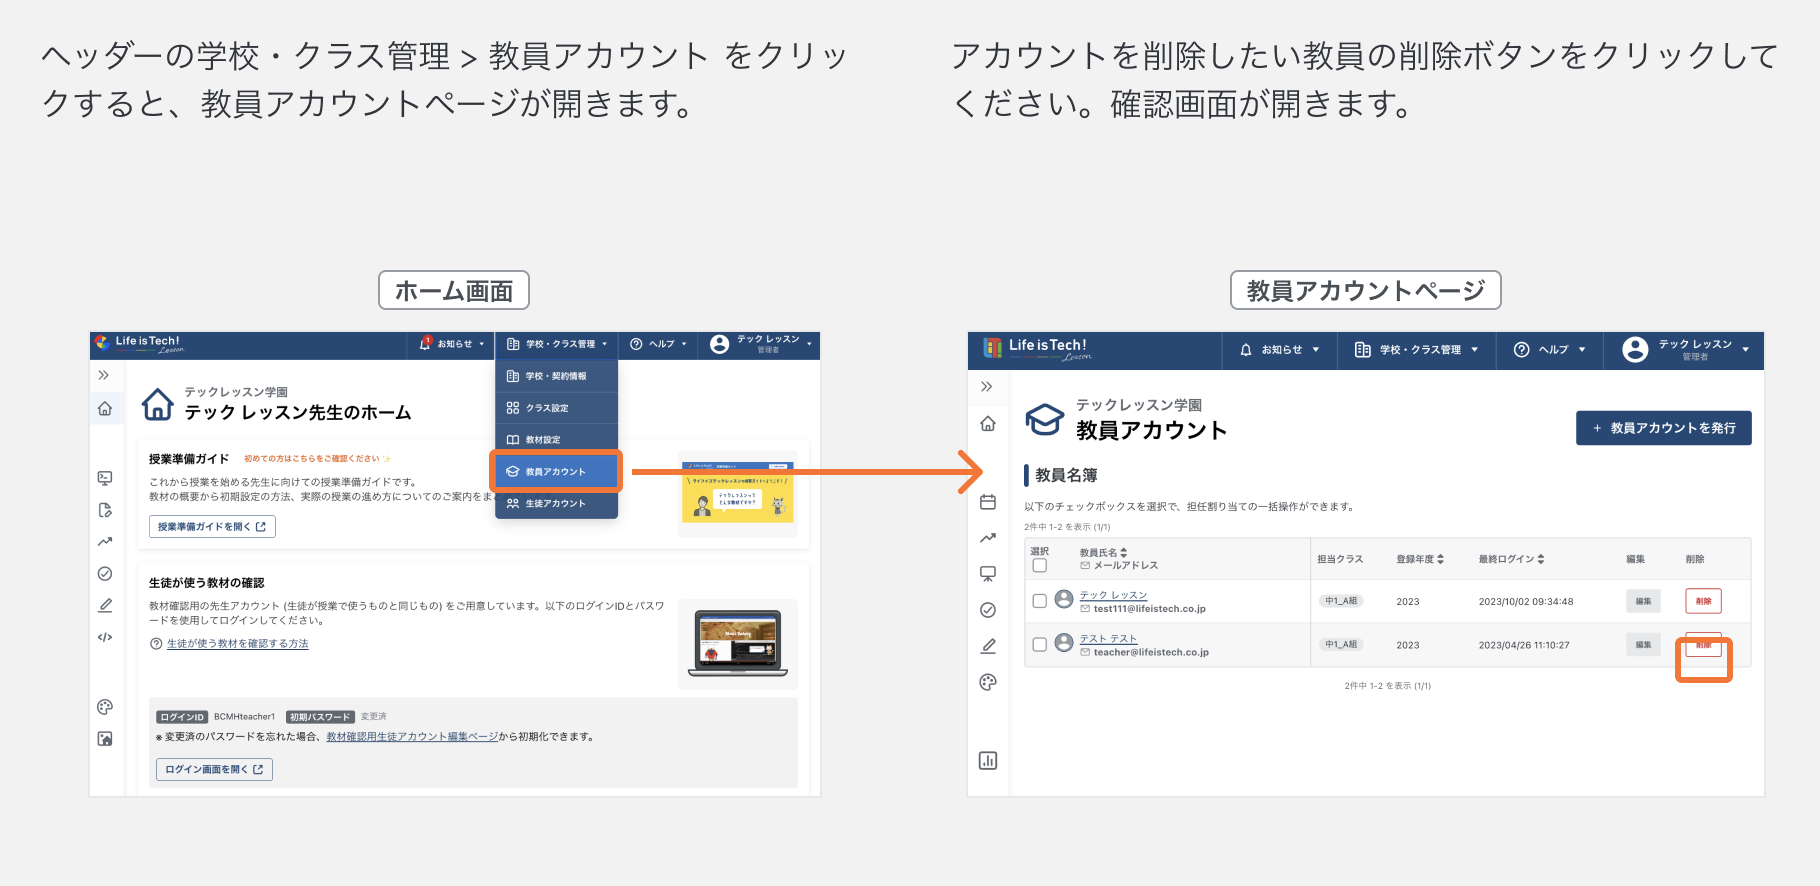Choose 生徒アカウント in dropdown menu

556,503
